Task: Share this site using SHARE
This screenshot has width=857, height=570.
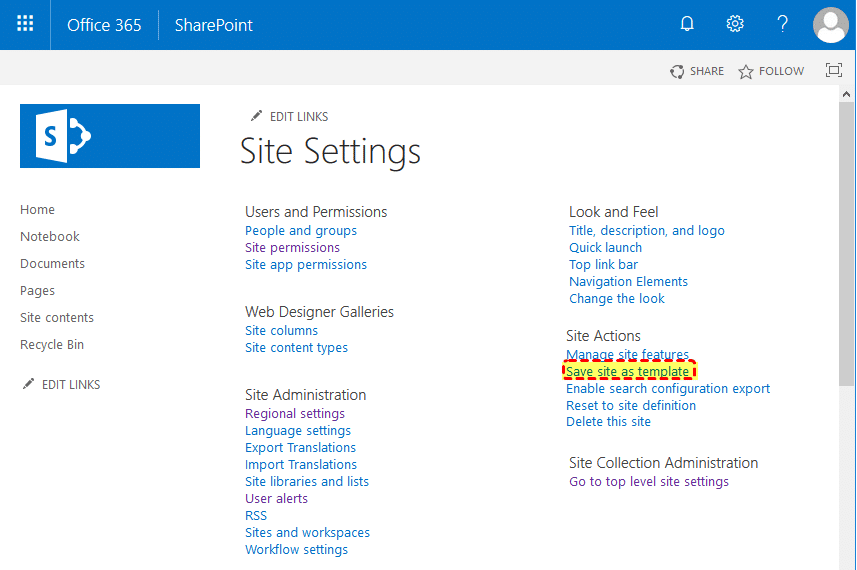Action: 697,71
